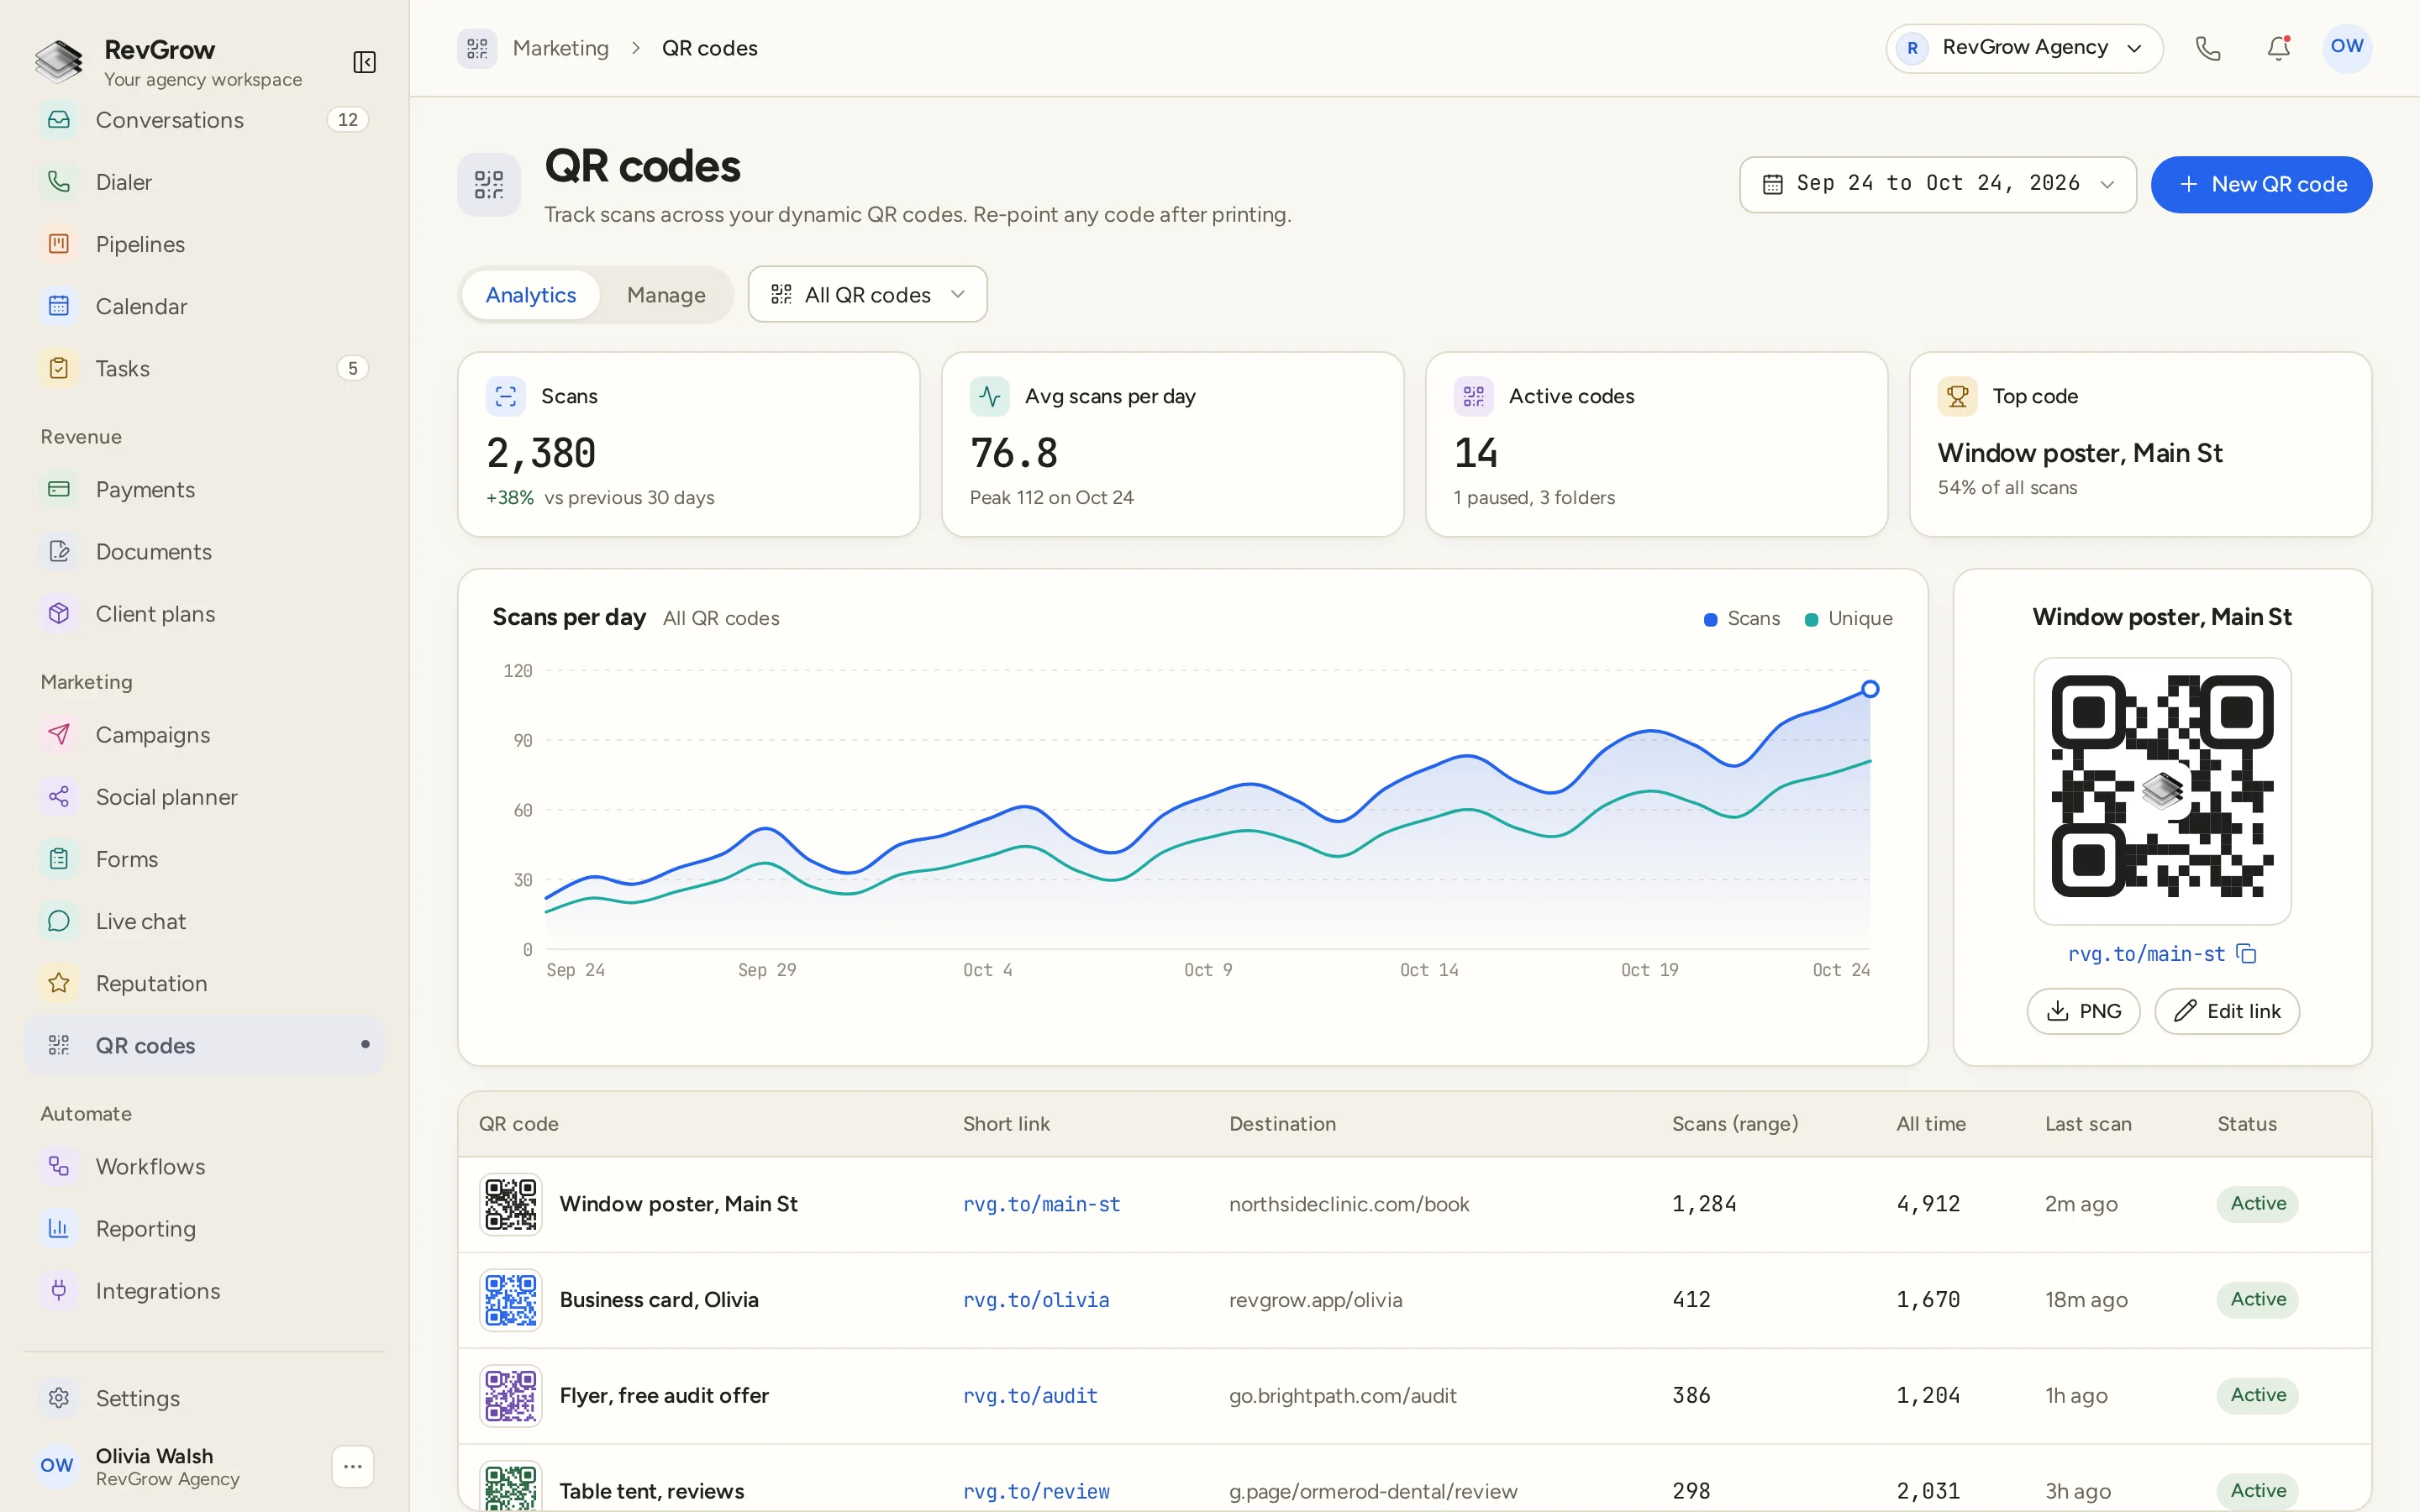
Task: Open the RevGrow Agency account switcher
Action: click(x=2024, y=48)
